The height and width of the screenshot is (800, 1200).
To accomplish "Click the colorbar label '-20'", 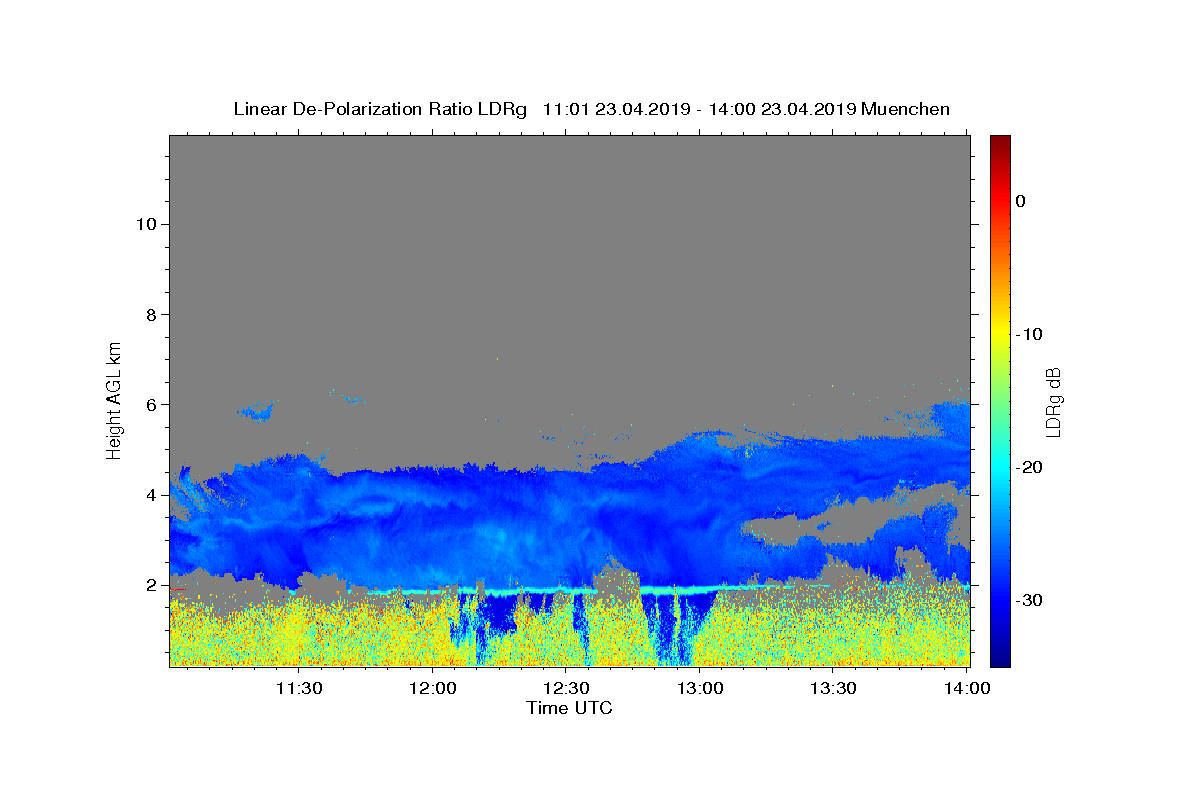I will coord(1030,467).
